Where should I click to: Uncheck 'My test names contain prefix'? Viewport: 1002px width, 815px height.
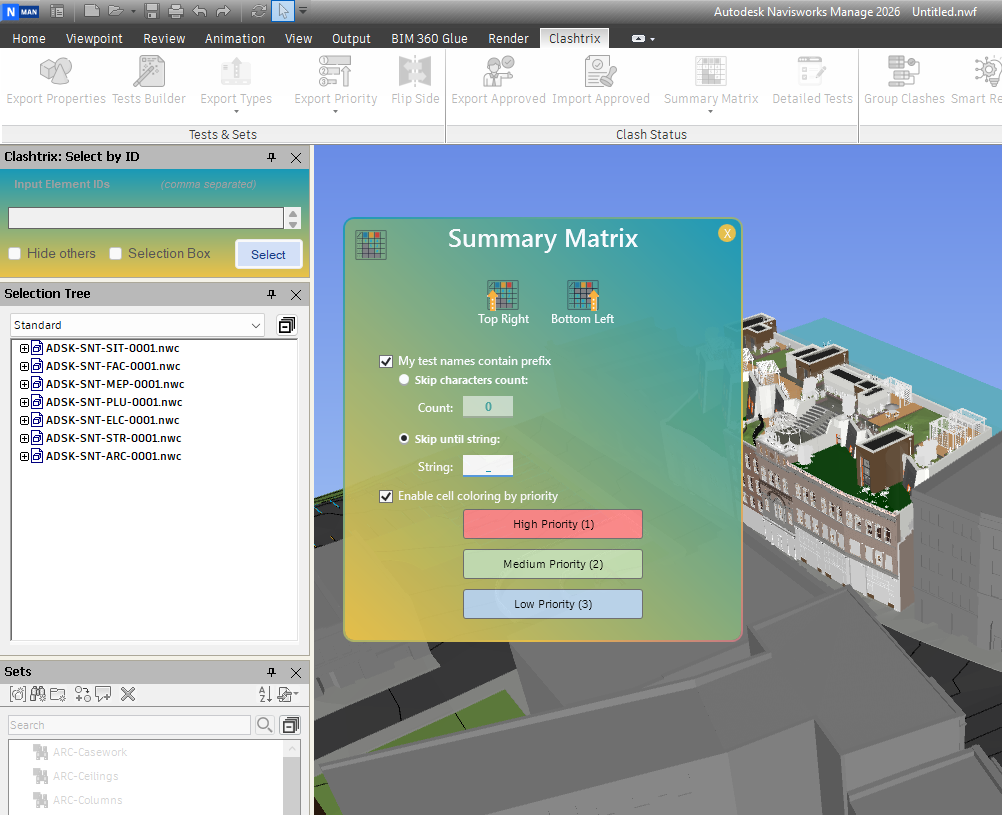pyautogui.click(x=386, y=361)
